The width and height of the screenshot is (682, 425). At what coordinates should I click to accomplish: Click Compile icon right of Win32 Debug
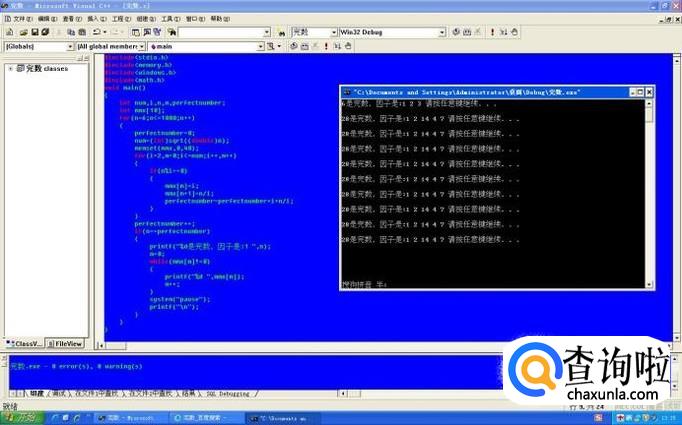pos(456,32)
